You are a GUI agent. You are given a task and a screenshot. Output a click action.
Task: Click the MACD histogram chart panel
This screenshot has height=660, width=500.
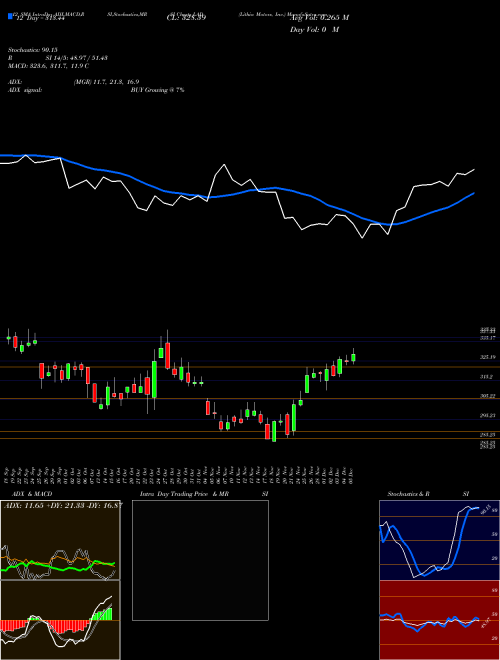[60, 620]
